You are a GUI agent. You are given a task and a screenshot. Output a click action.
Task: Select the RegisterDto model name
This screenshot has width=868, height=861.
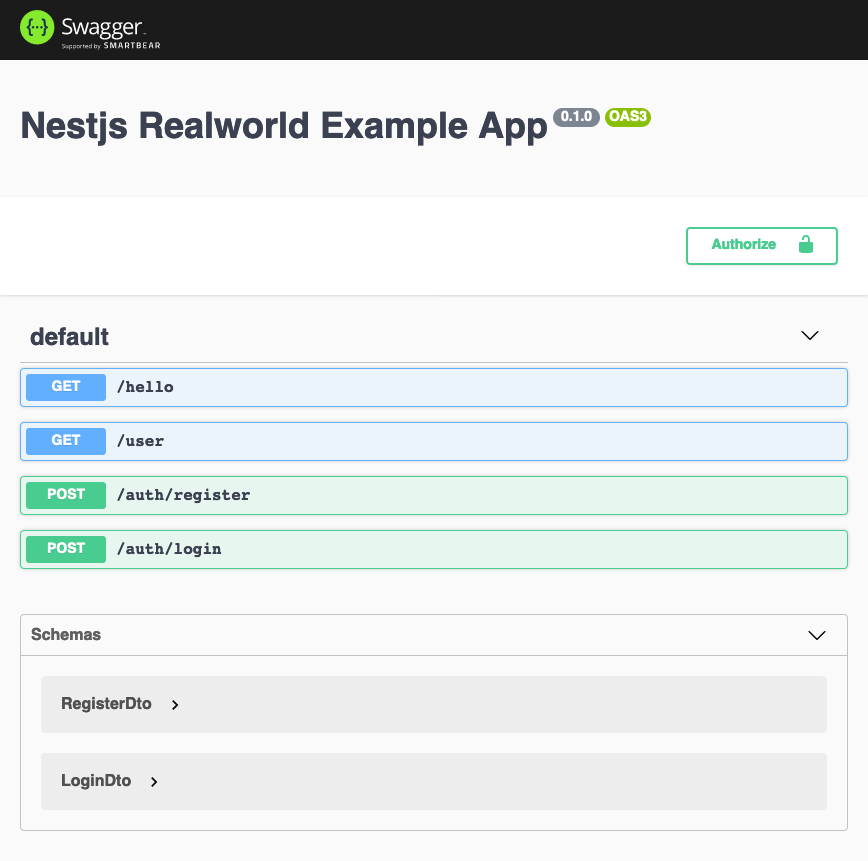[x=106, y=704]
